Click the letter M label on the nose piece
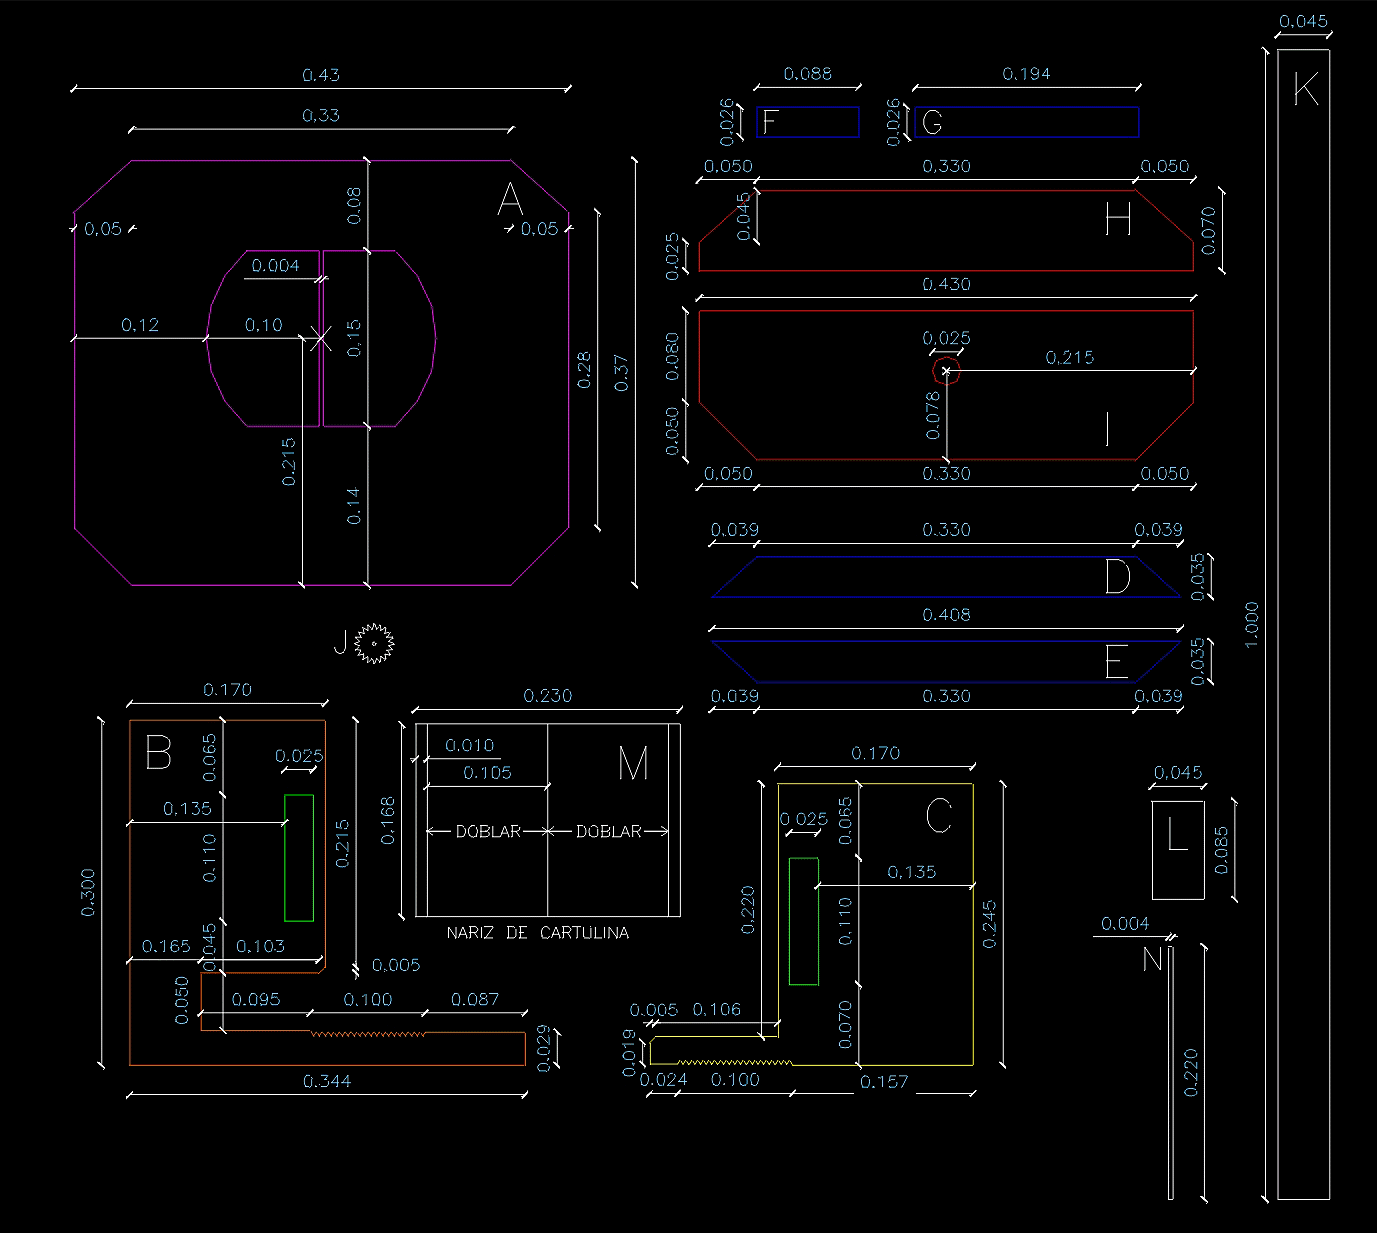Viewport: 1377px width, 1233px height. click(633, 764)
